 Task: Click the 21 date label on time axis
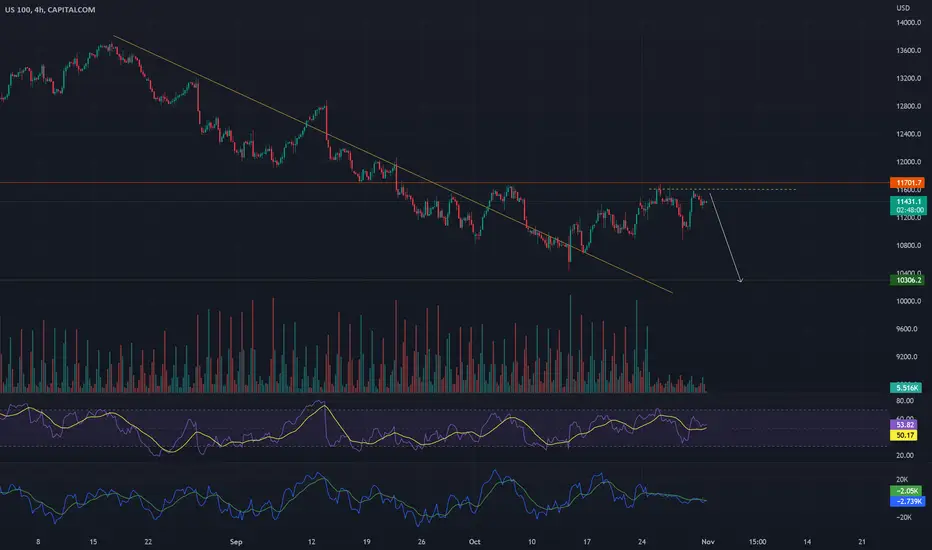pos(862,542)
